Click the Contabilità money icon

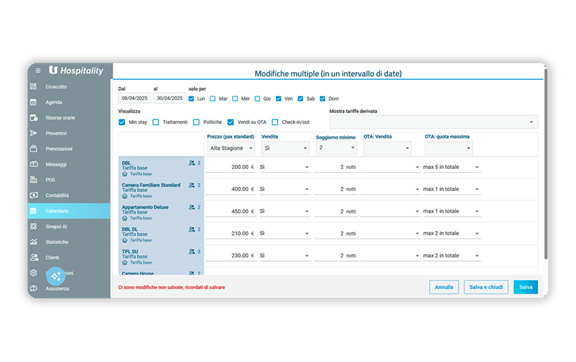click(33, 195)
